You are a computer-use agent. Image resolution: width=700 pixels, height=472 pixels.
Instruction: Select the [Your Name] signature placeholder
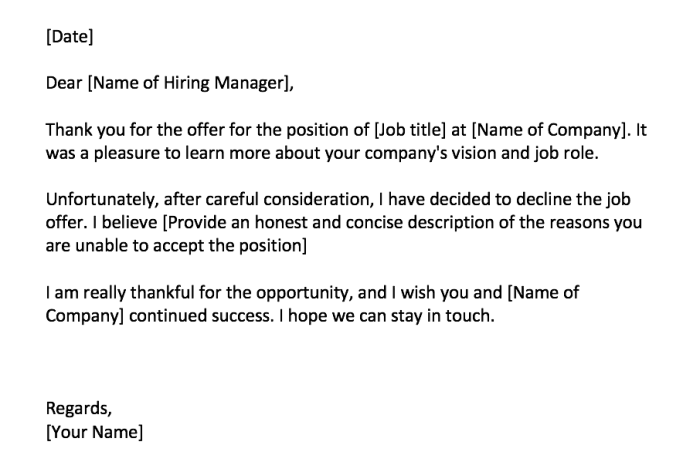point(95,433)
